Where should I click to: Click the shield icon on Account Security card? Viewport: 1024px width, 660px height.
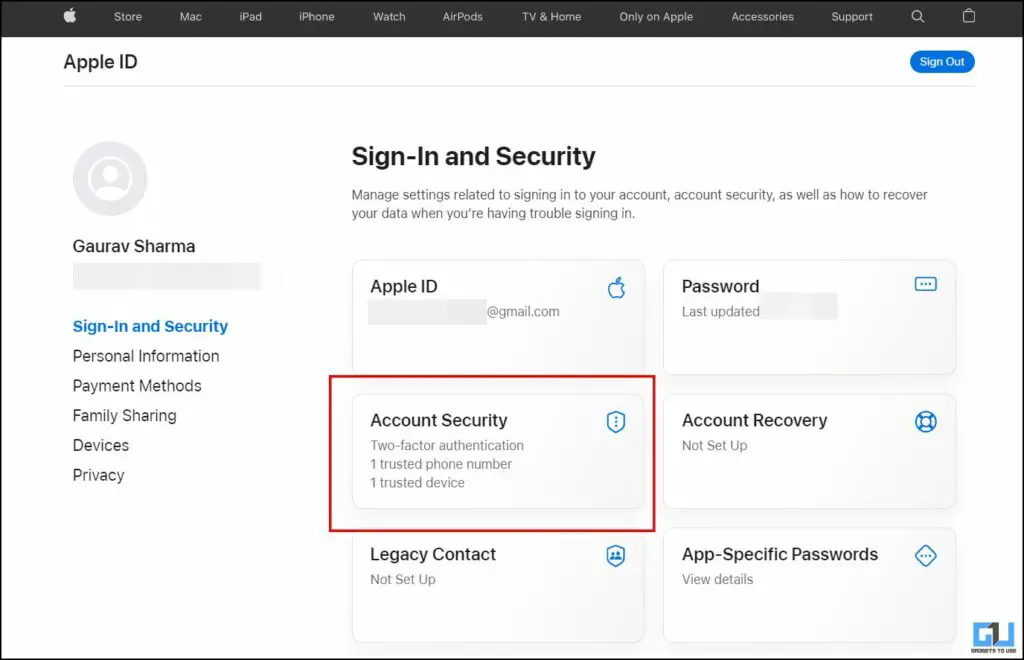coord(616,422)
